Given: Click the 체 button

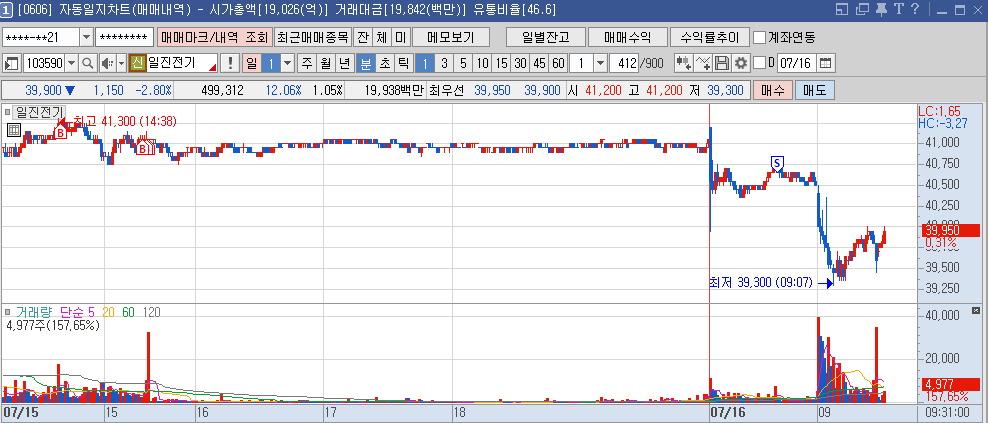Looking at the screenshot, I should [x=381, y=37].
